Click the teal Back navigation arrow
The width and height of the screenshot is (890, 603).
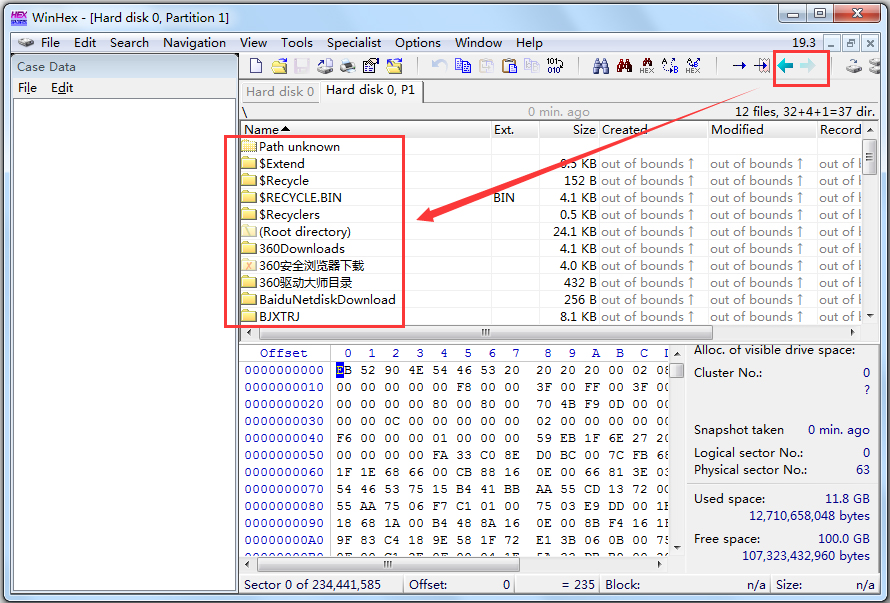(786, 67)
